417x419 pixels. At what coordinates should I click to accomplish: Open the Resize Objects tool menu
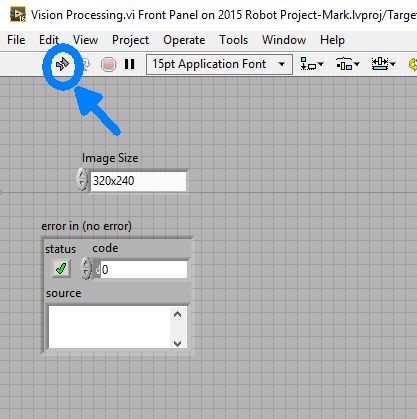(x=383, y=64)
